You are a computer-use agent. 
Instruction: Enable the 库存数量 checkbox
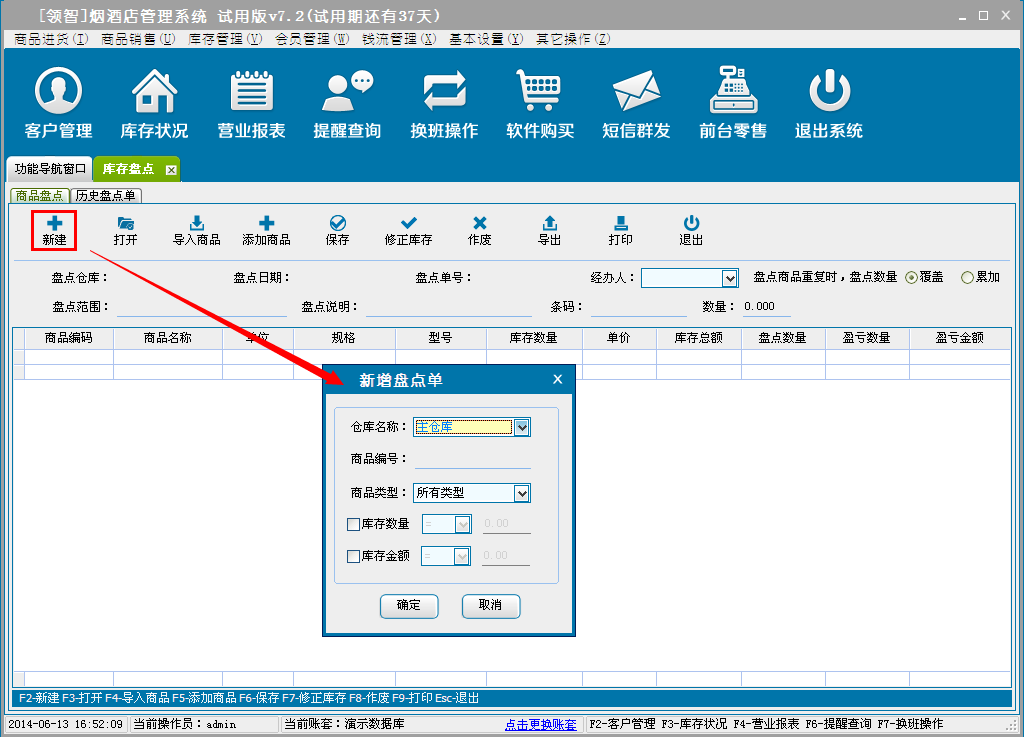click(x=353, y=524)
